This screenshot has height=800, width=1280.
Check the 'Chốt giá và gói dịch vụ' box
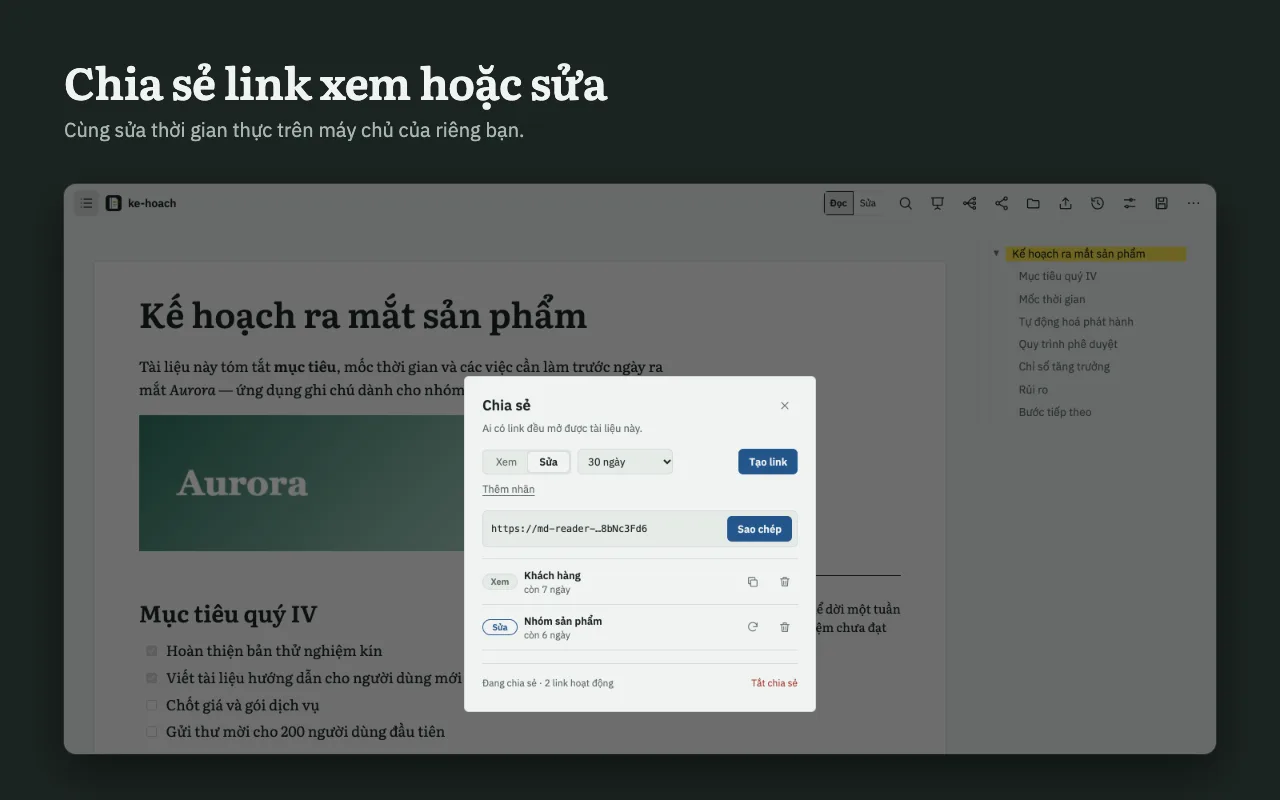click(152, 705)
